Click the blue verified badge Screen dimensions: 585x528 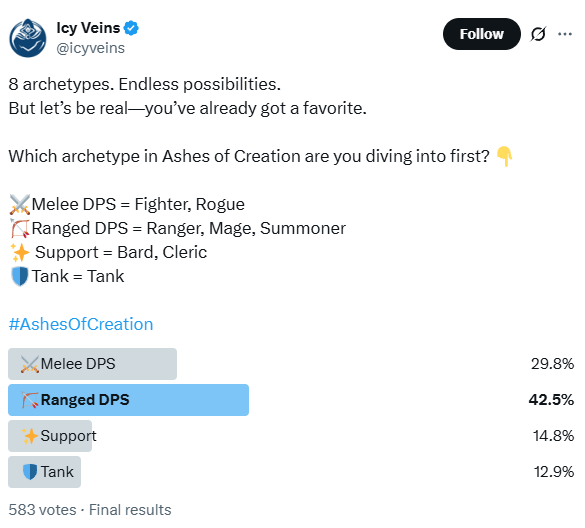[131, 28]
